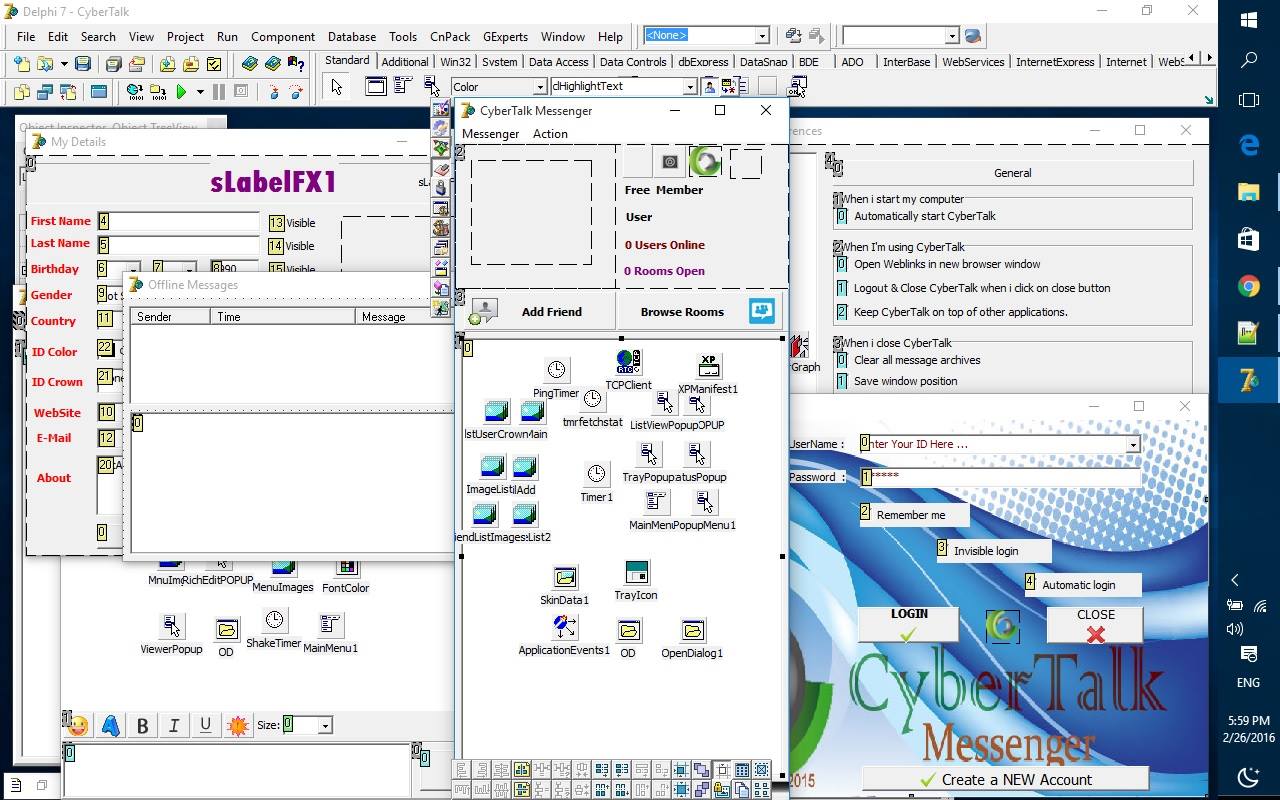This screenshot has width=1280, height=800.
Task: Check Clear all message archives
Action: pos(842,360)
